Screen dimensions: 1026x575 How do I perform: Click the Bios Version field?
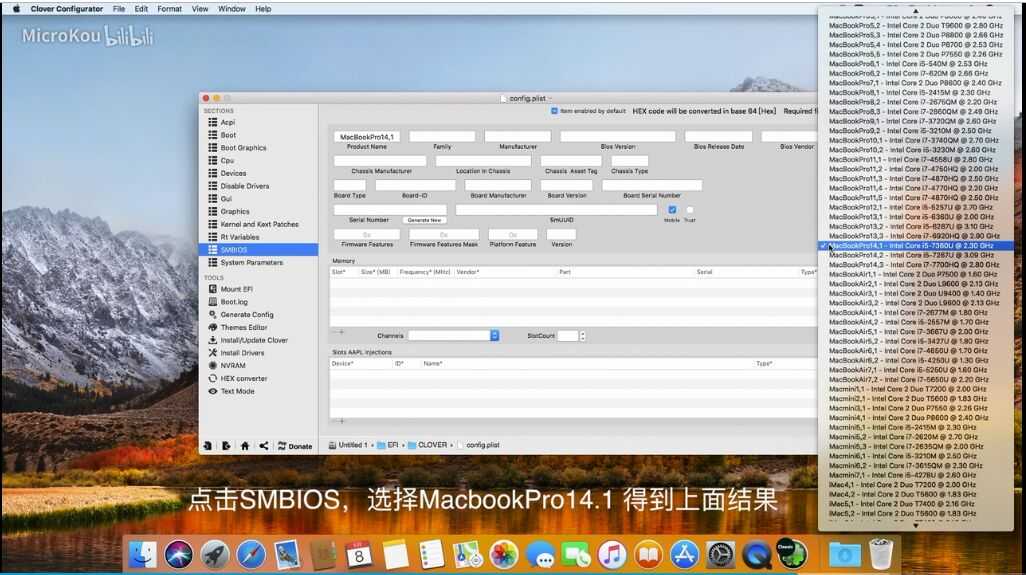pyautogui.click(x=618, y=136)
